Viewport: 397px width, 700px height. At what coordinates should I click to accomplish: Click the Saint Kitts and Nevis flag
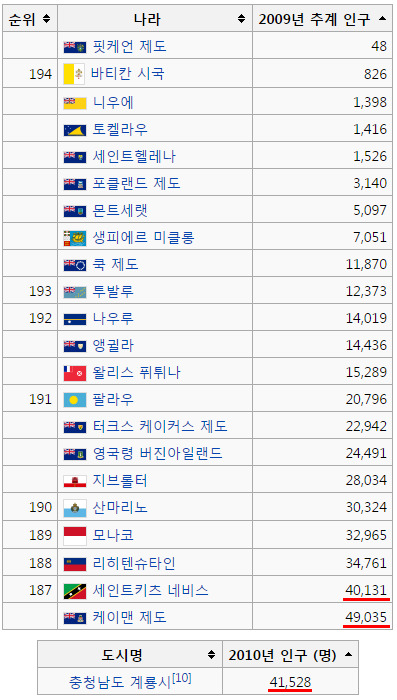(x=75, y=591)
